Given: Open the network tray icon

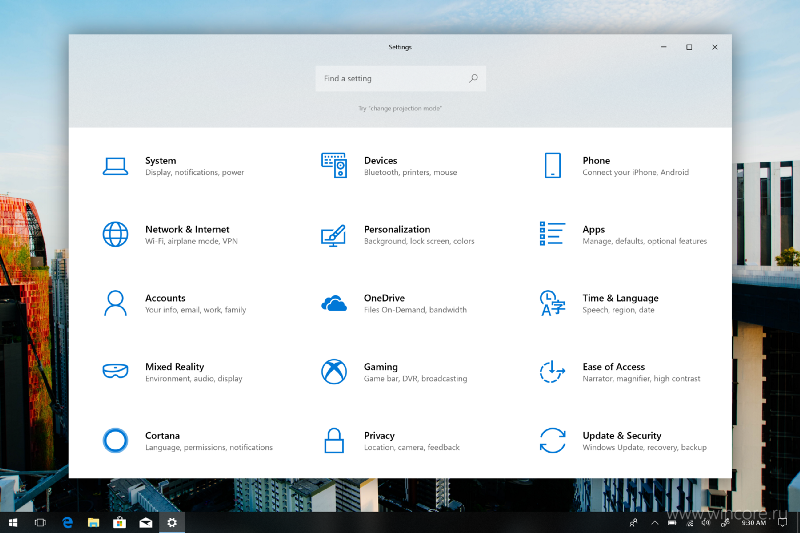Looking at the screenshot, I should [x=690, y=523].
